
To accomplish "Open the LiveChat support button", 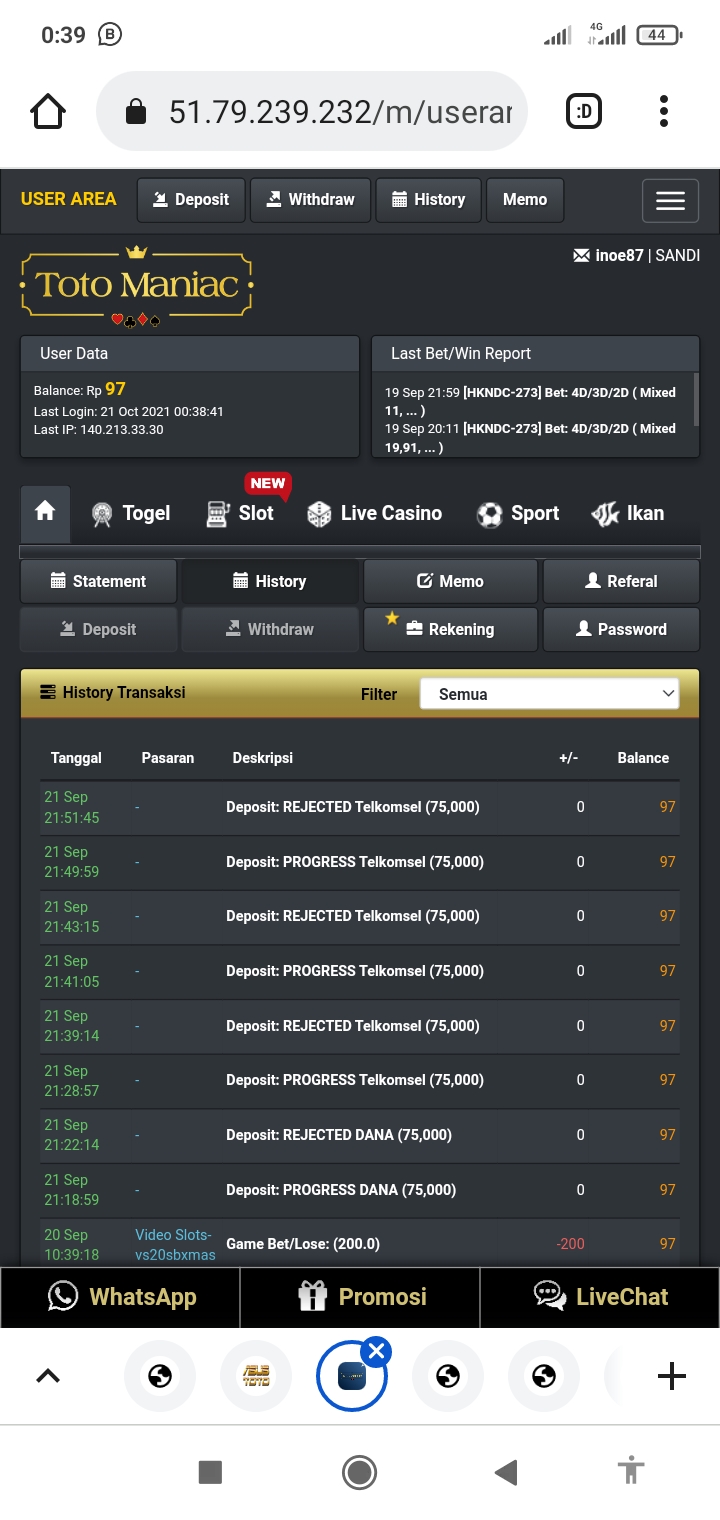I will pyautogui.click(x=599, y=1297).
